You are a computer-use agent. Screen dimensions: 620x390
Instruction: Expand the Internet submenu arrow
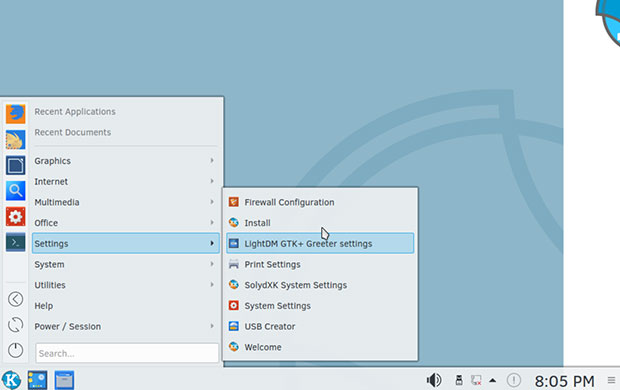point(212,181)
